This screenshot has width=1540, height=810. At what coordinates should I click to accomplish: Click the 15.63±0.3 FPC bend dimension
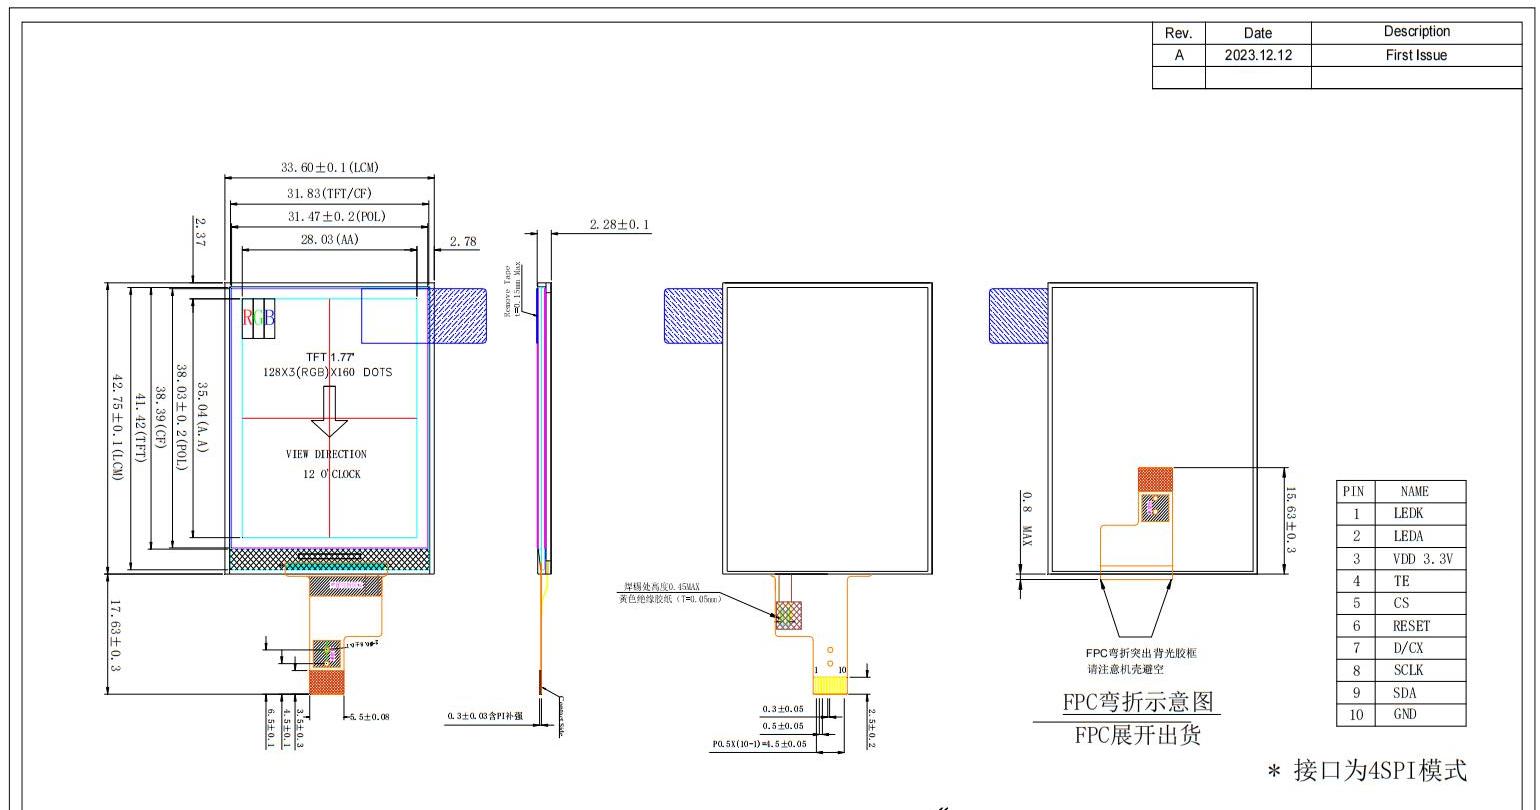[1290, 520]
